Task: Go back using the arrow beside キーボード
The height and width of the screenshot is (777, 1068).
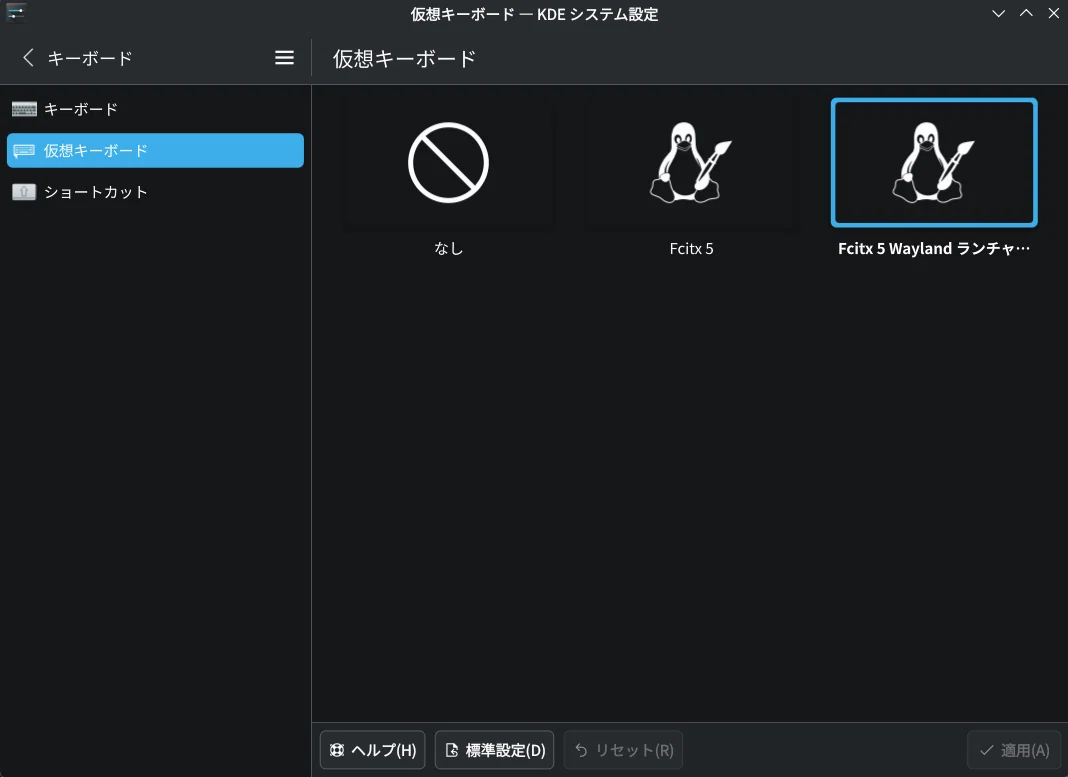Action: (28, 58)
